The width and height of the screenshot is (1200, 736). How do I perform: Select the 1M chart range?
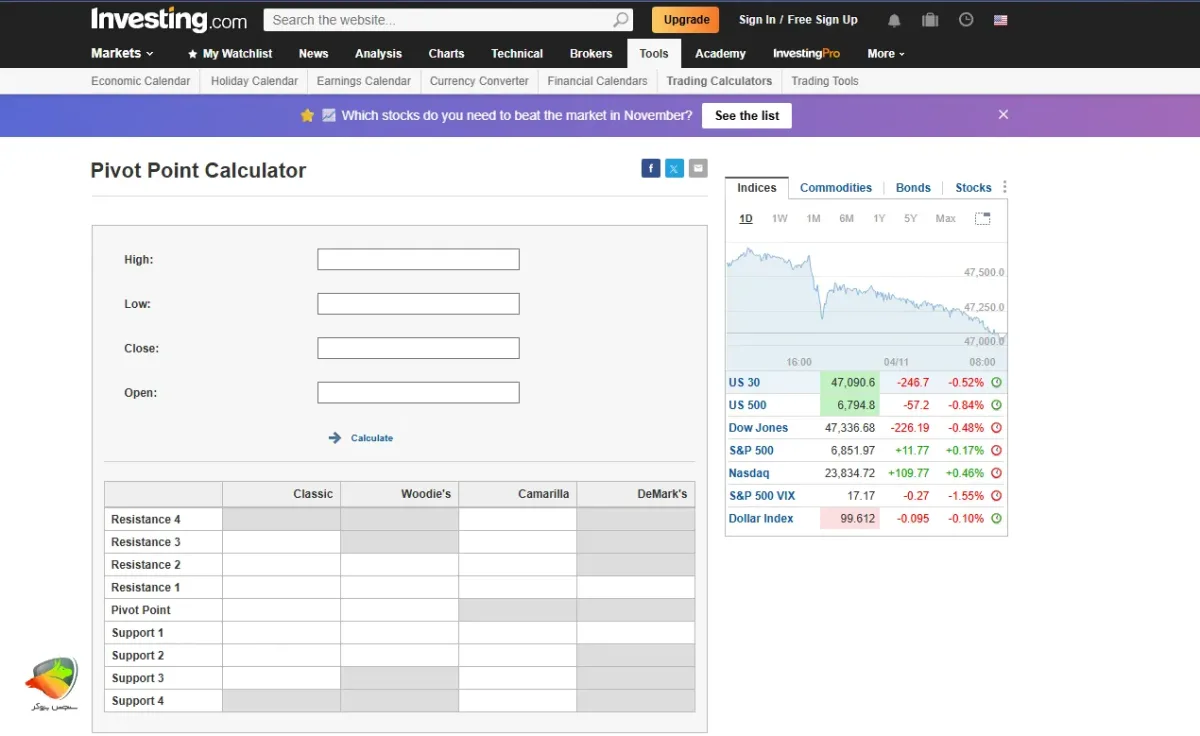pos(813,219)
